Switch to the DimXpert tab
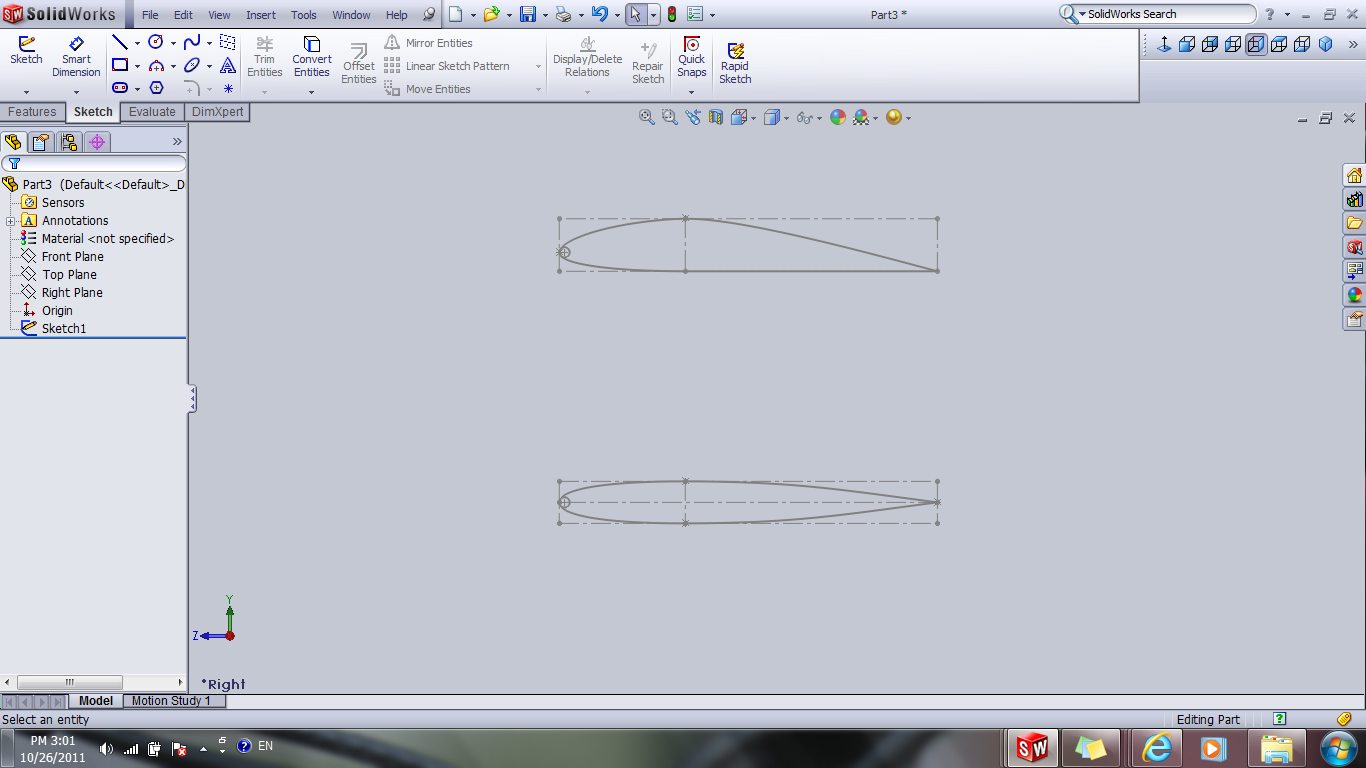 click(217, 112)
